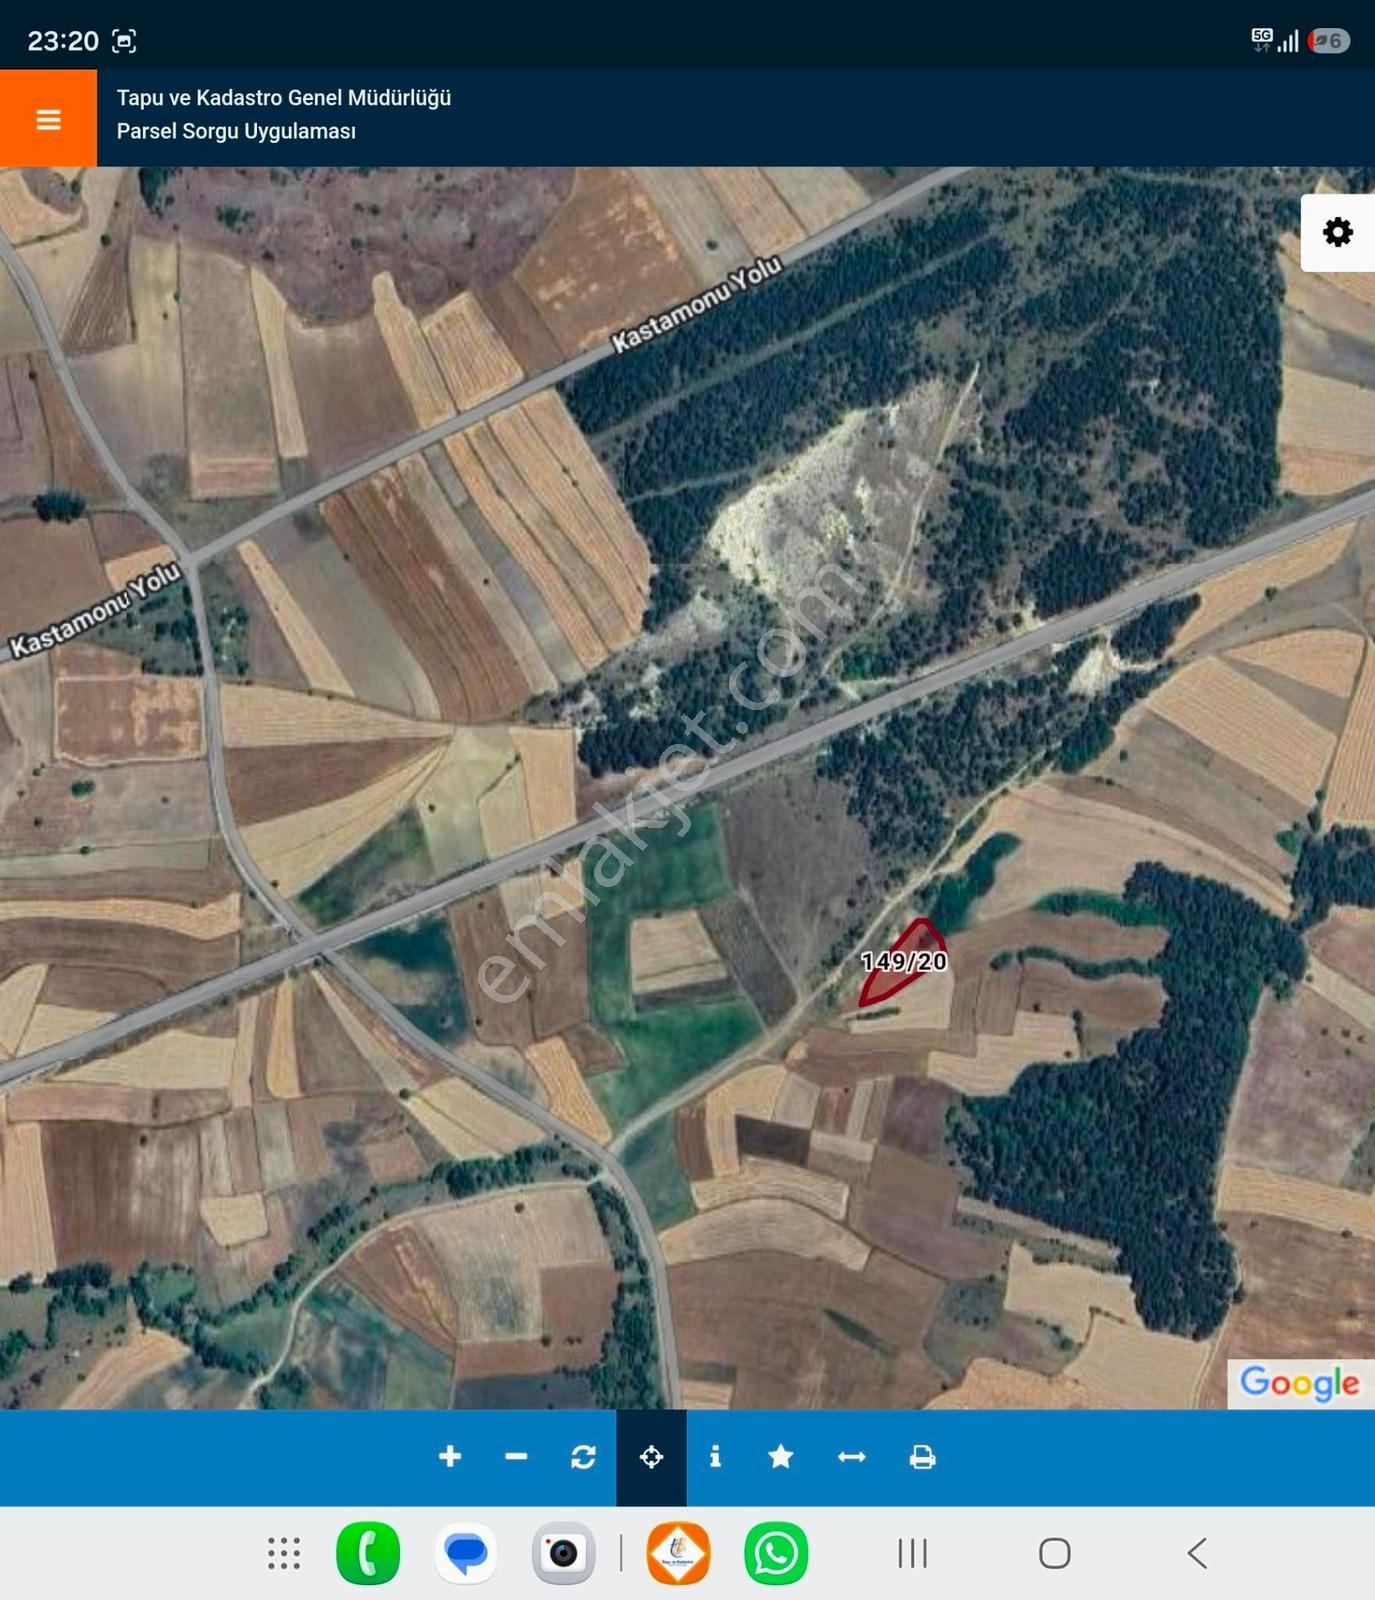1375x1600 pixels.
Task: Show parcel information with the i icon
Action: pyautogui.click(x=715, y=1457)
